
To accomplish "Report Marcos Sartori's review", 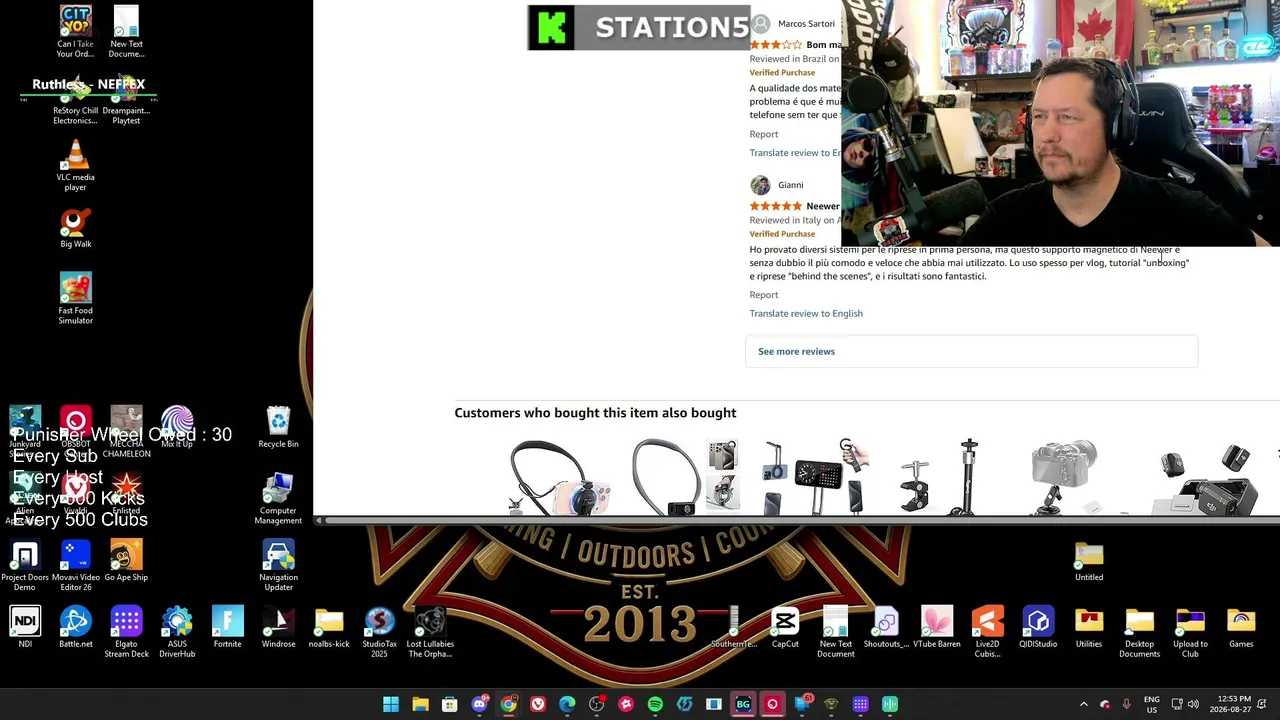I will coord(764,134).
